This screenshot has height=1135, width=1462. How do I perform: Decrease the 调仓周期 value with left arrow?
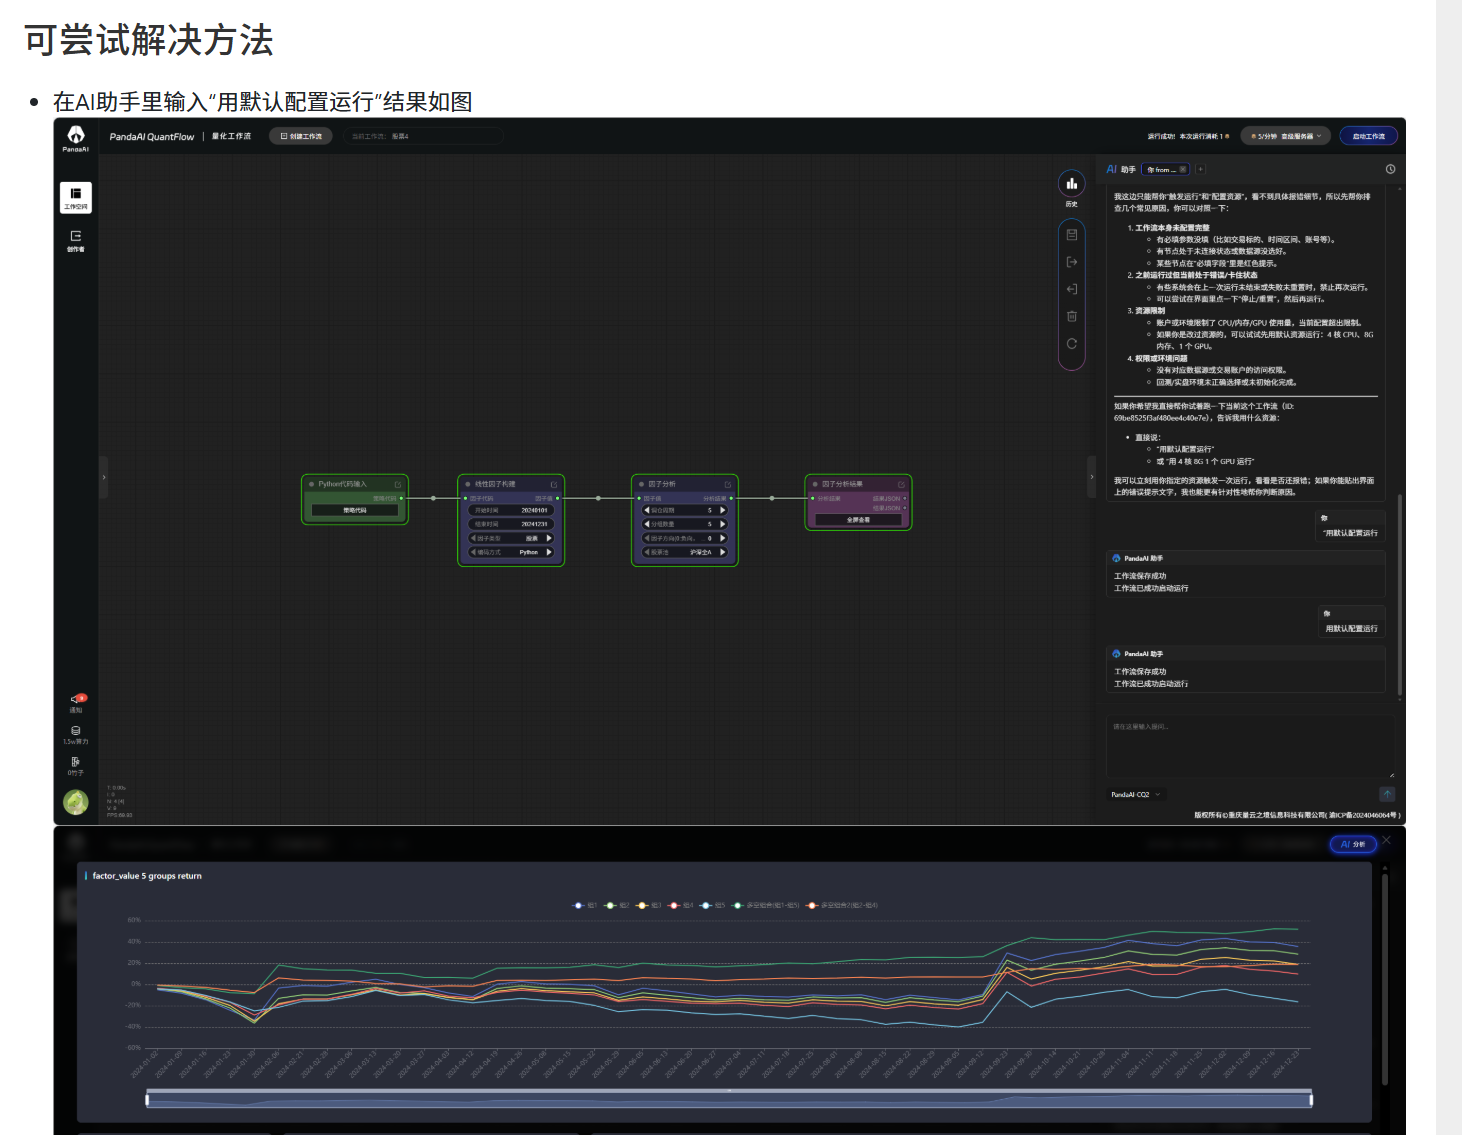(647, 510)
